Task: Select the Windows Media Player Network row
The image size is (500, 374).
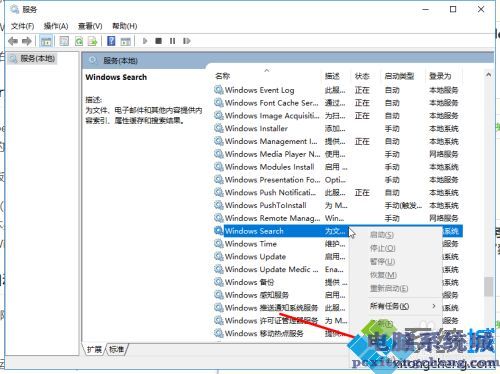Action: click(x=337, y=154)
